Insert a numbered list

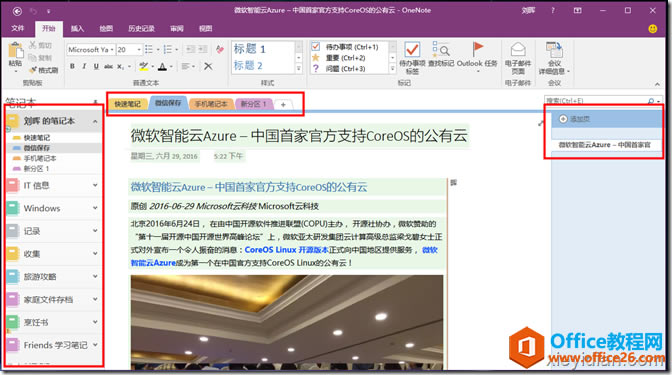point(168,50)
